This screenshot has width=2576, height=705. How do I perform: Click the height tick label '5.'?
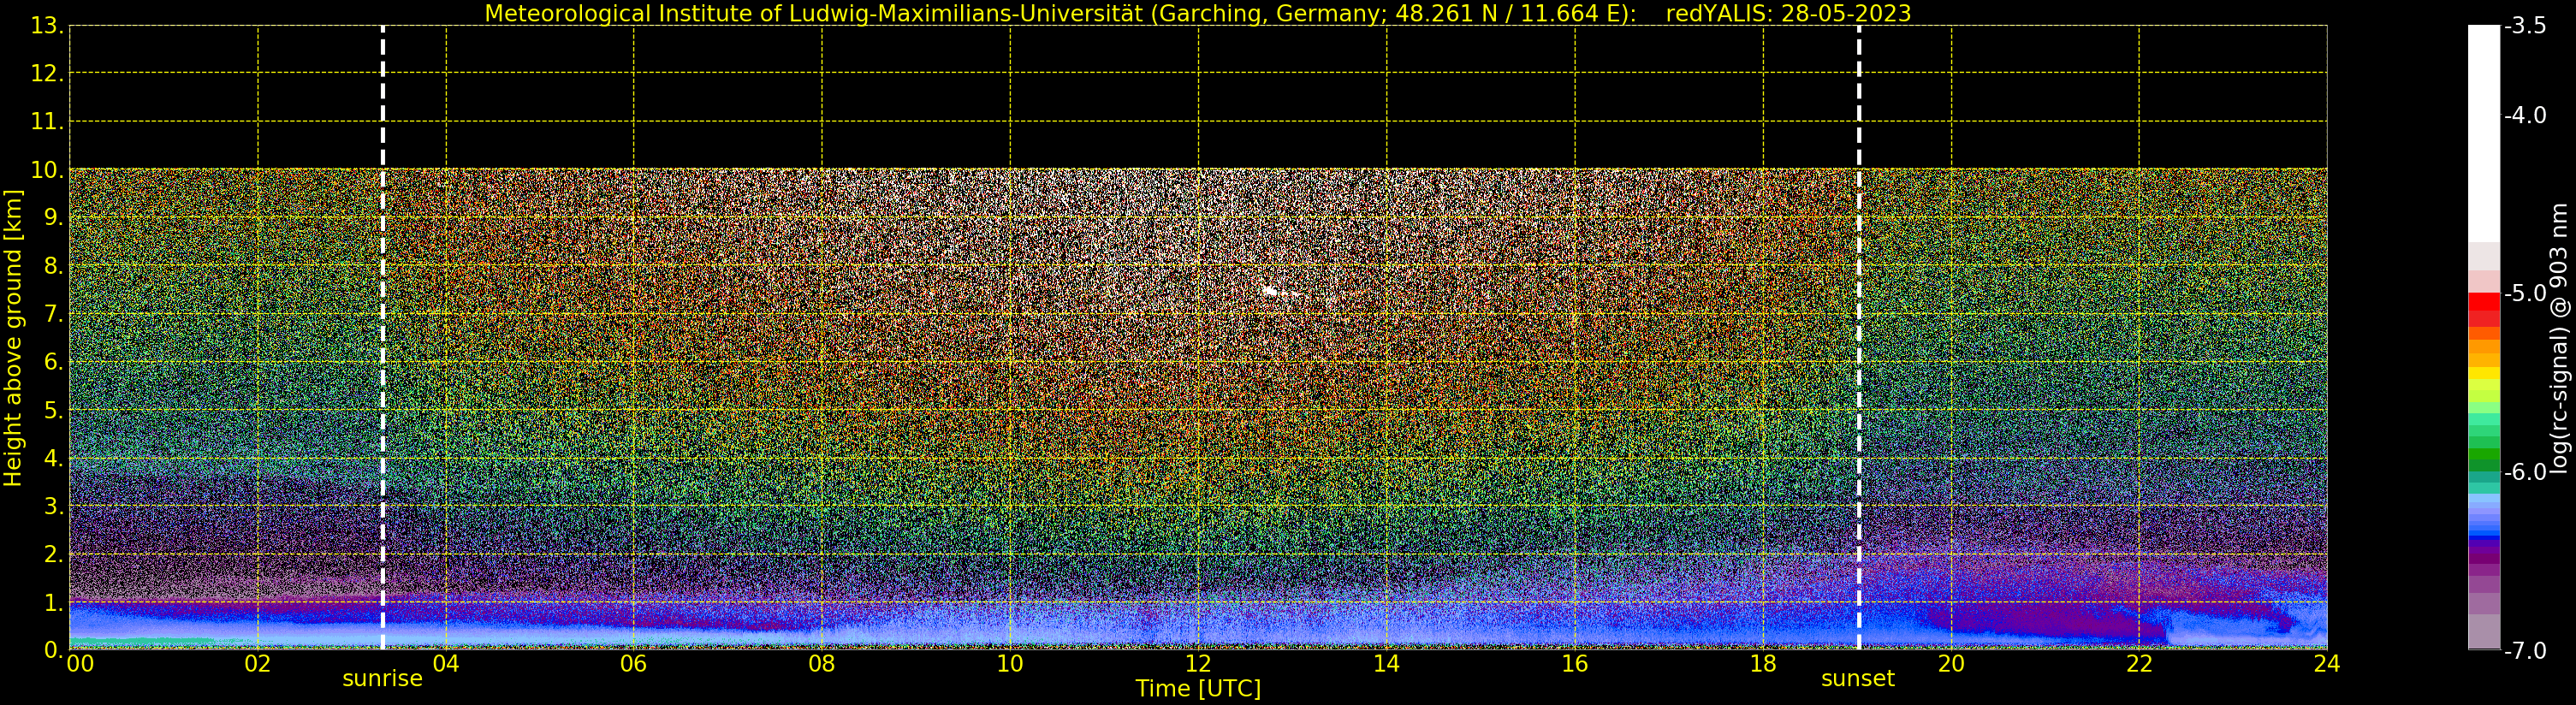click(x=54, y=410)
